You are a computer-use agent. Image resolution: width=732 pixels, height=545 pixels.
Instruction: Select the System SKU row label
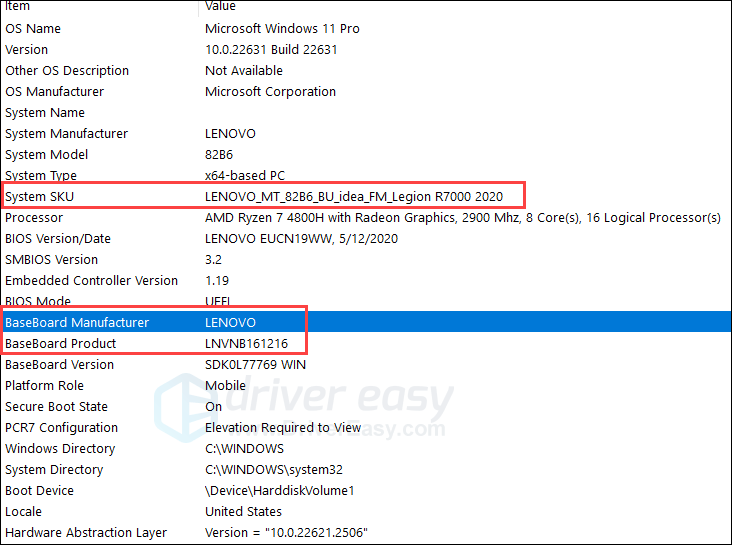click(x=39, y=197)
